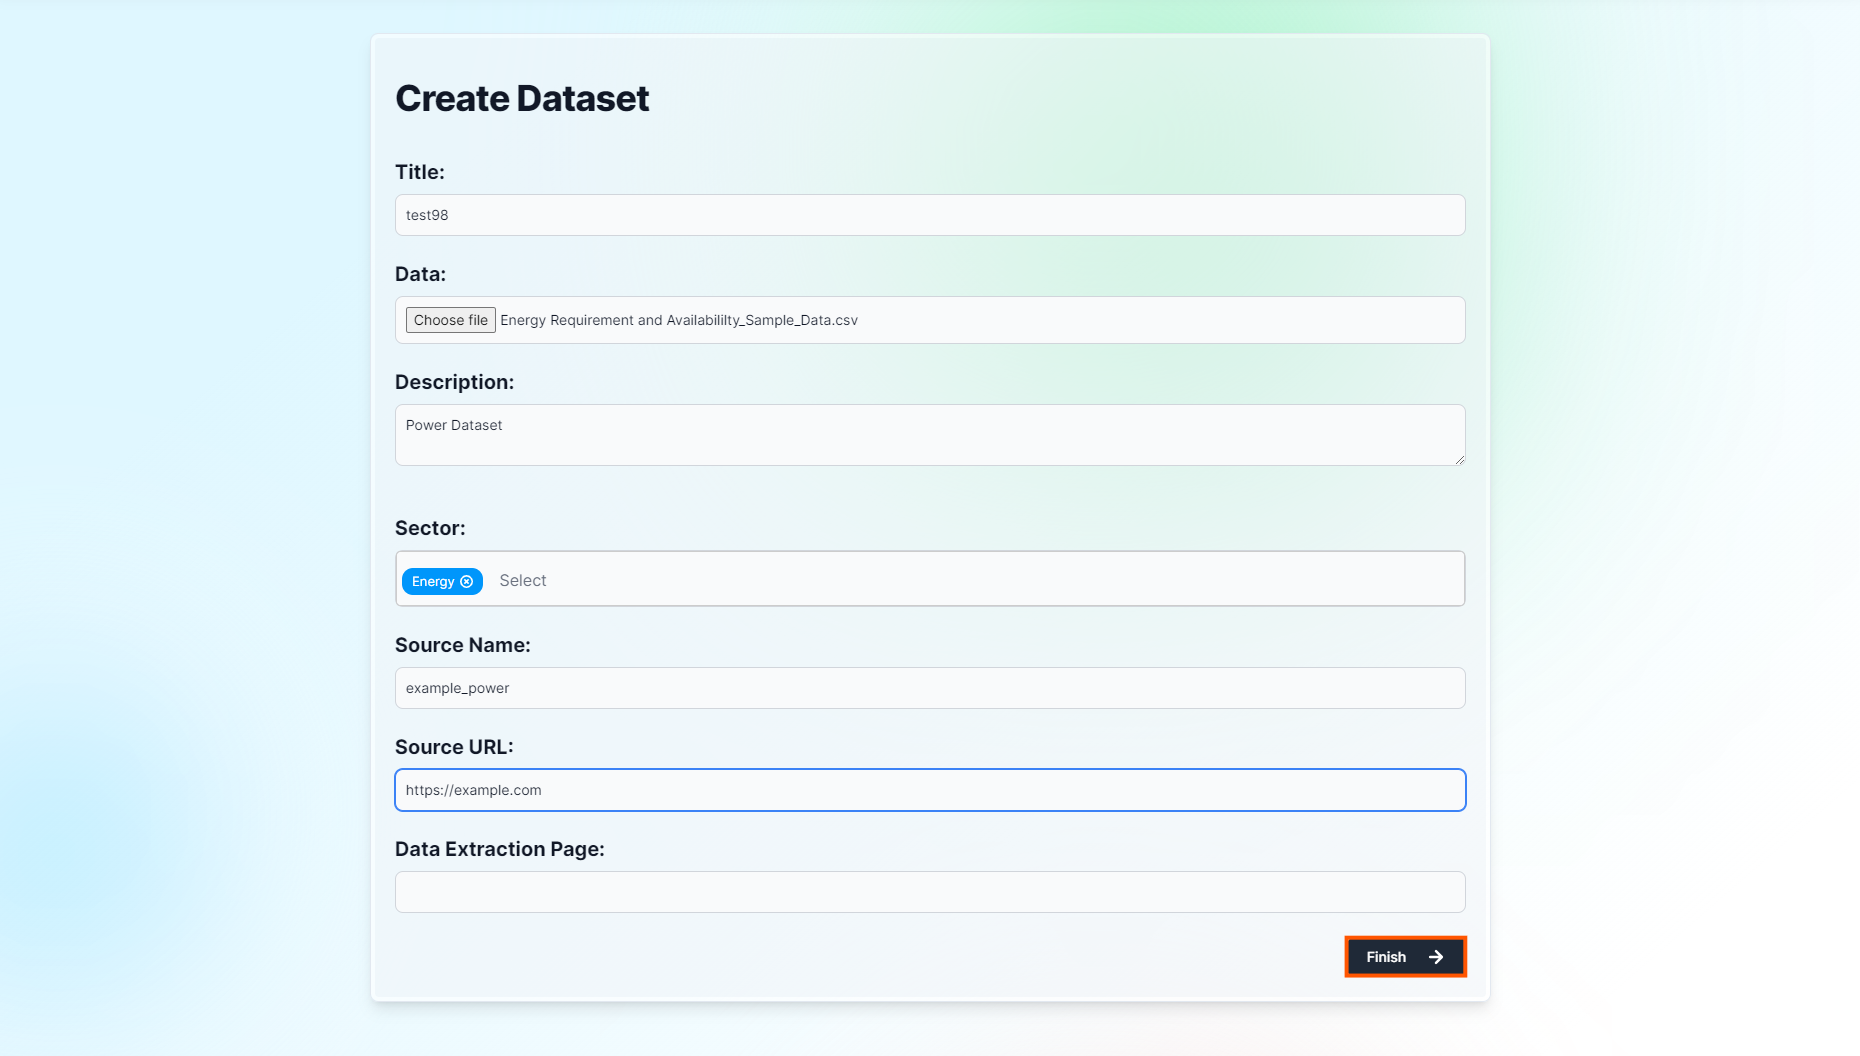Click the Description: field label
This screenshot has width=1860, height=1056.
(454, 382)
